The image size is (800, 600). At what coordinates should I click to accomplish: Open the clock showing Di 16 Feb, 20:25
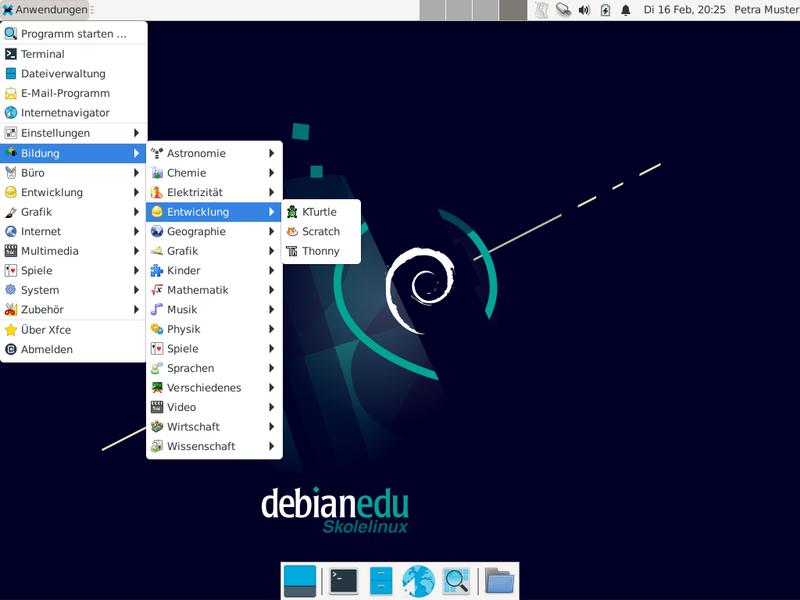tap(684, 10)
